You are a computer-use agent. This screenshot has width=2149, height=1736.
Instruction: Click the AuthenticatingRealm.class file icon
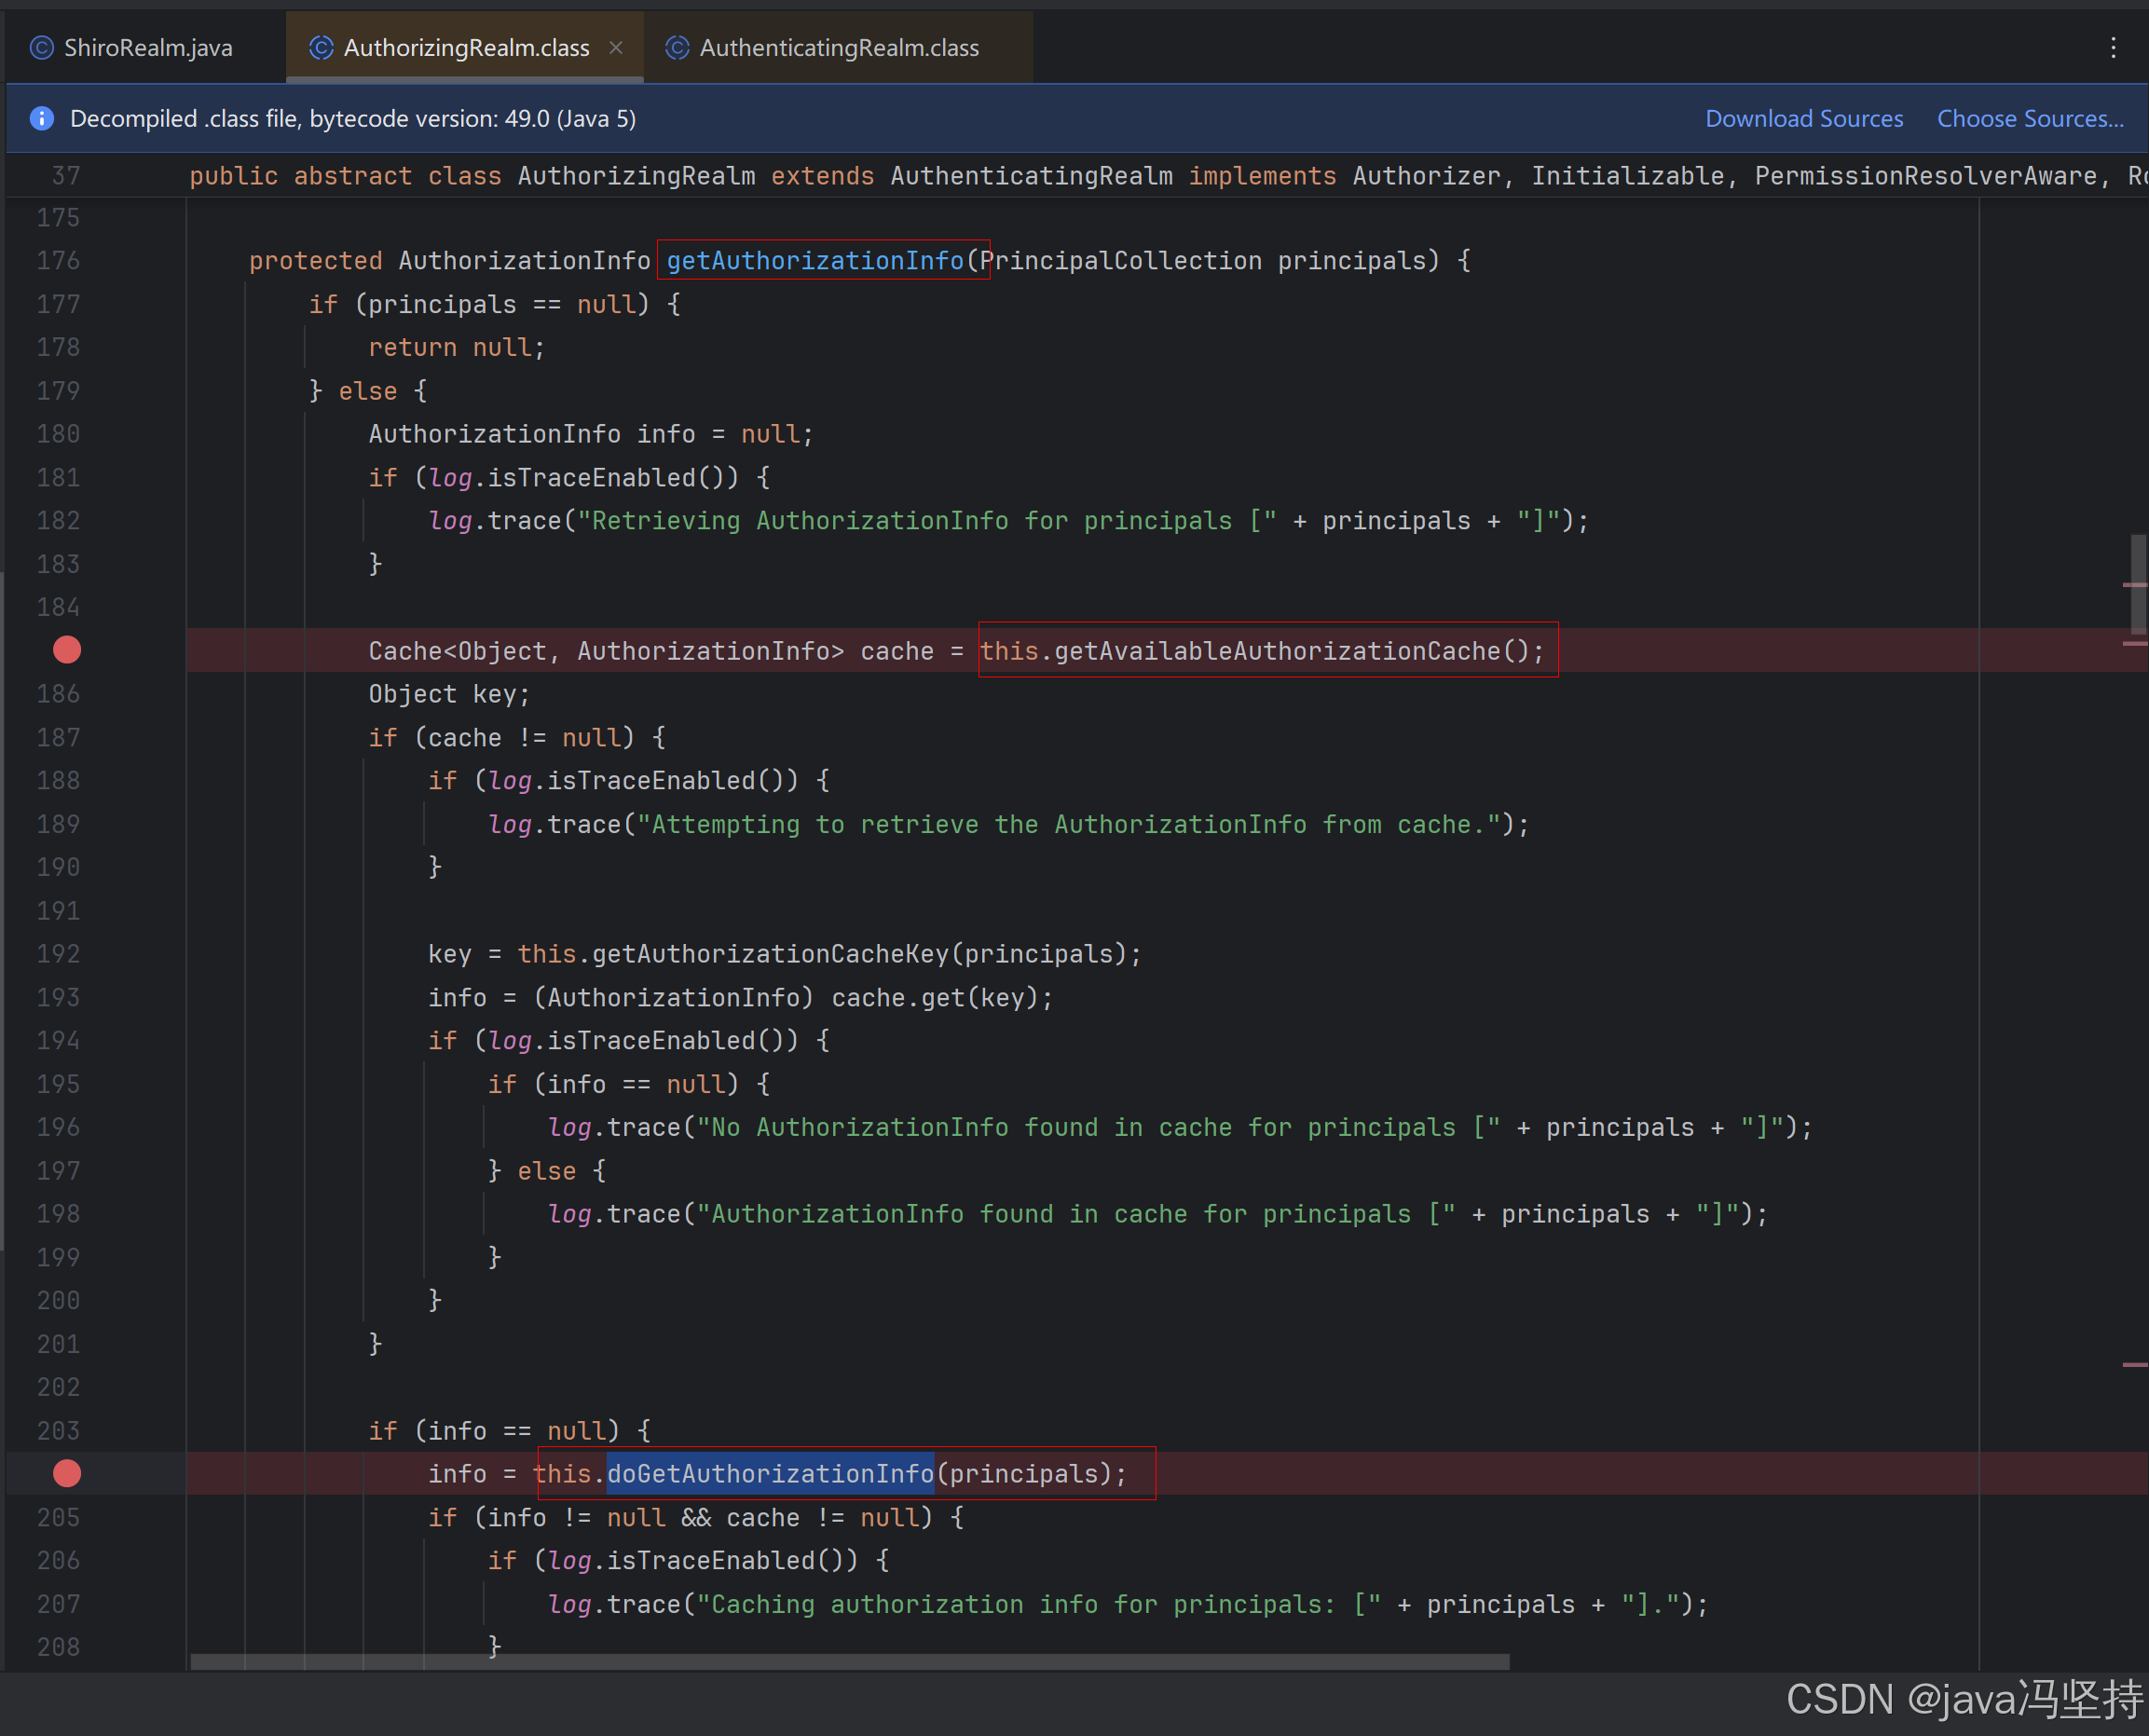tap(677, 47)
